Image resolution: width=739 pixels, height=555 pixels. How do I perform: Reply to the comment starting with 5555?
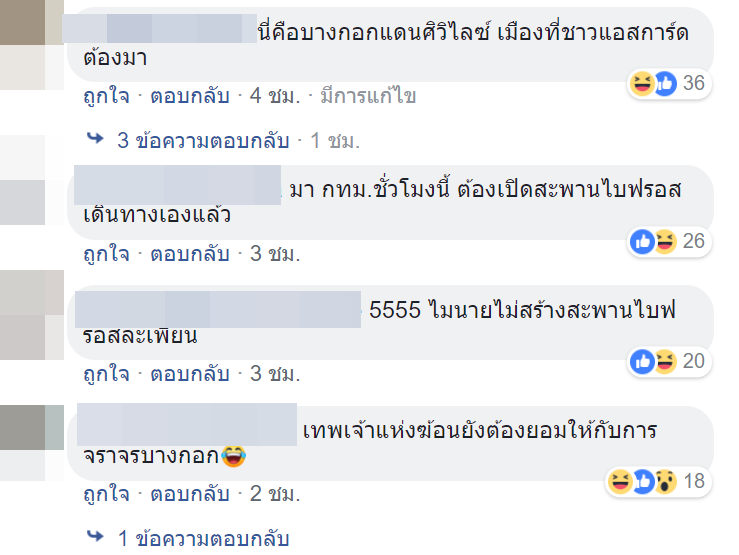[189, 375]
